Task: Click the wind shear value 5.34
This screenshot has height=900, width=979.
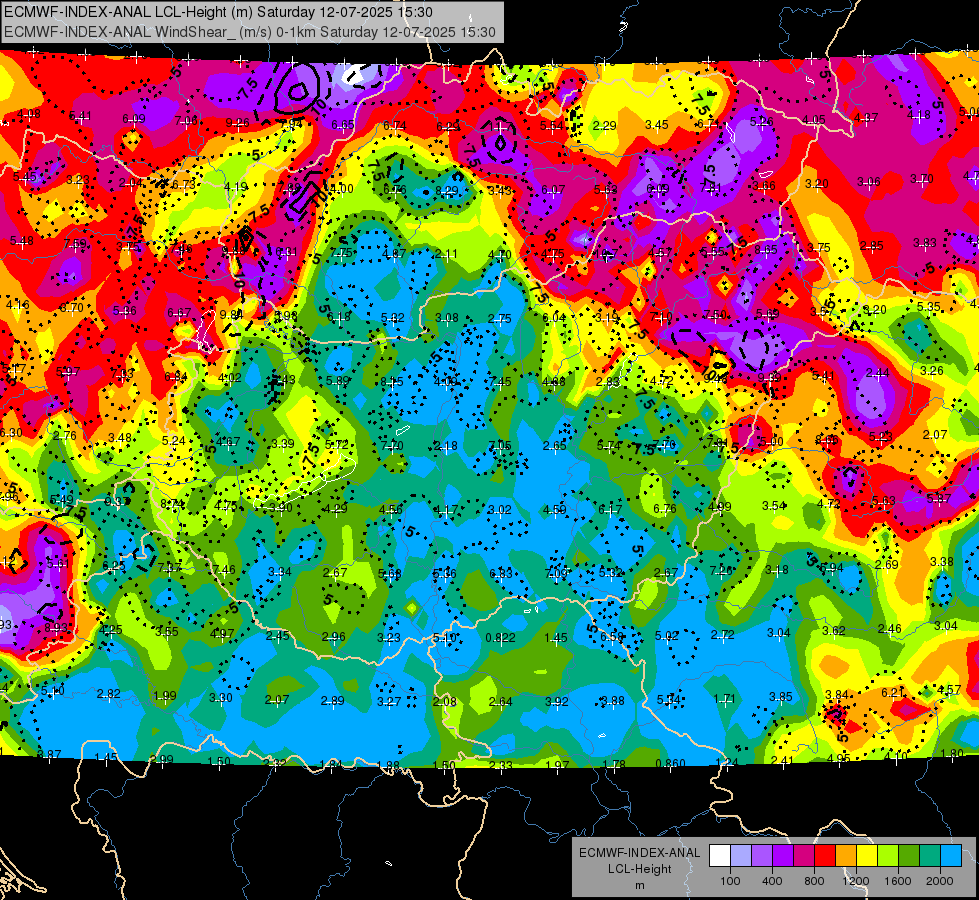Action: pyautogui.click(x=669, y=700)
